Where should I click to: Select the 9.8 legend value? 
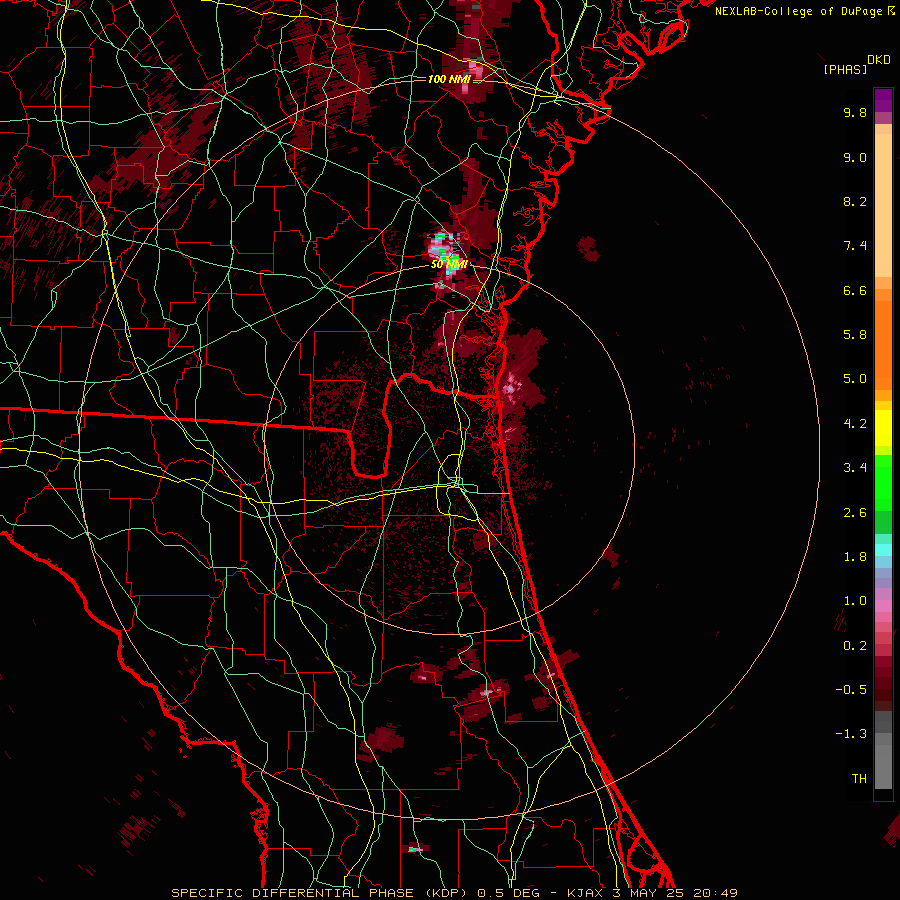tap(855, 112)
